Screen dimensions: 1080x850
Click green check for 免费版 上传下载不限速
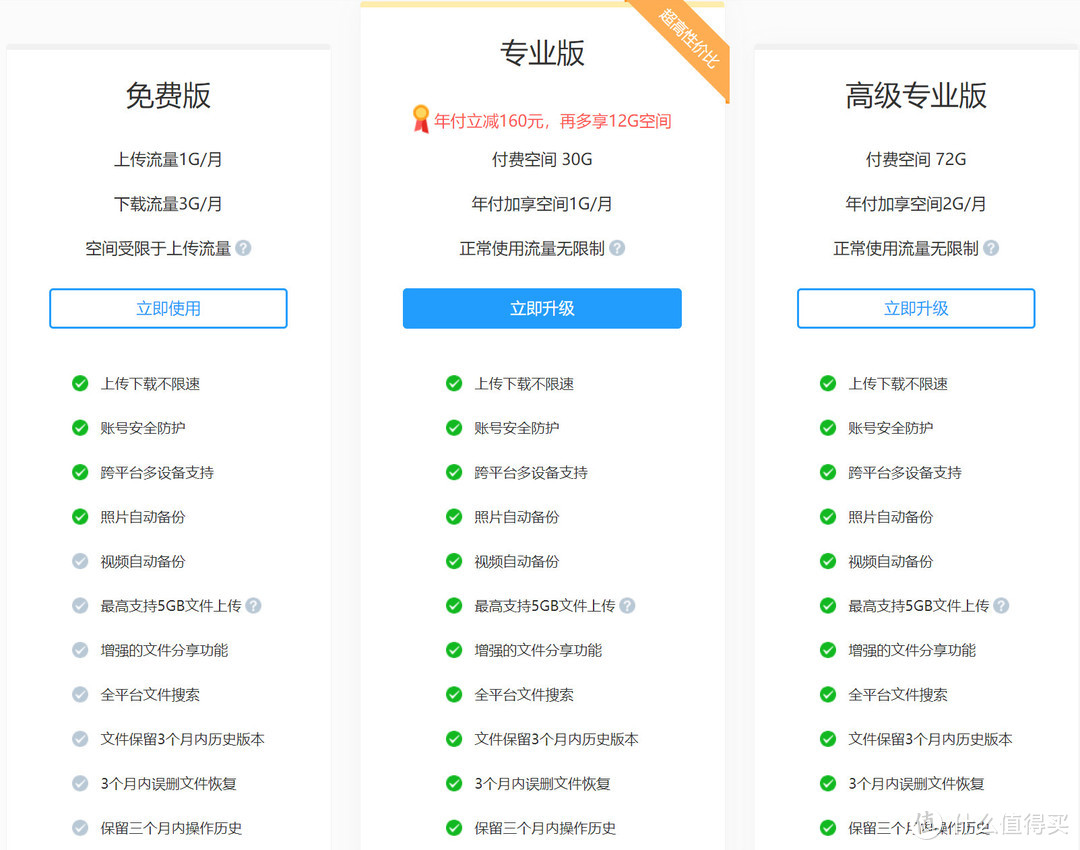(x=80, y=383)
